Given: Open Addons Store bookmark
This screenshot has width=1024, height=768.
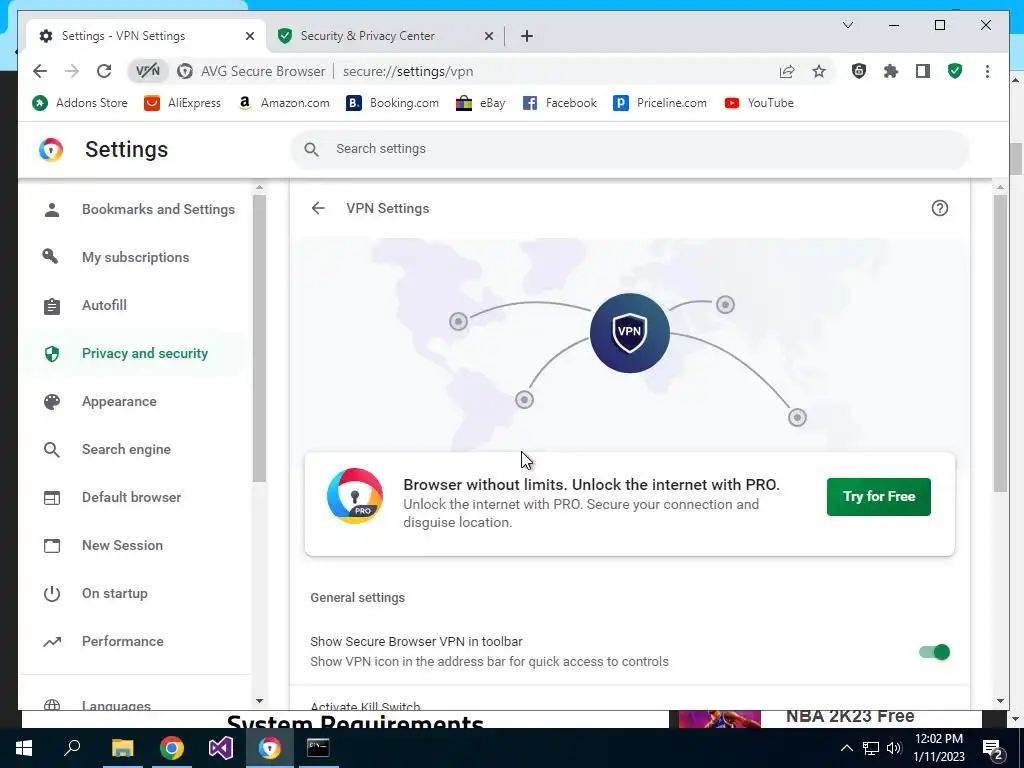Looking at the screenshot, I should coord(80,103).
